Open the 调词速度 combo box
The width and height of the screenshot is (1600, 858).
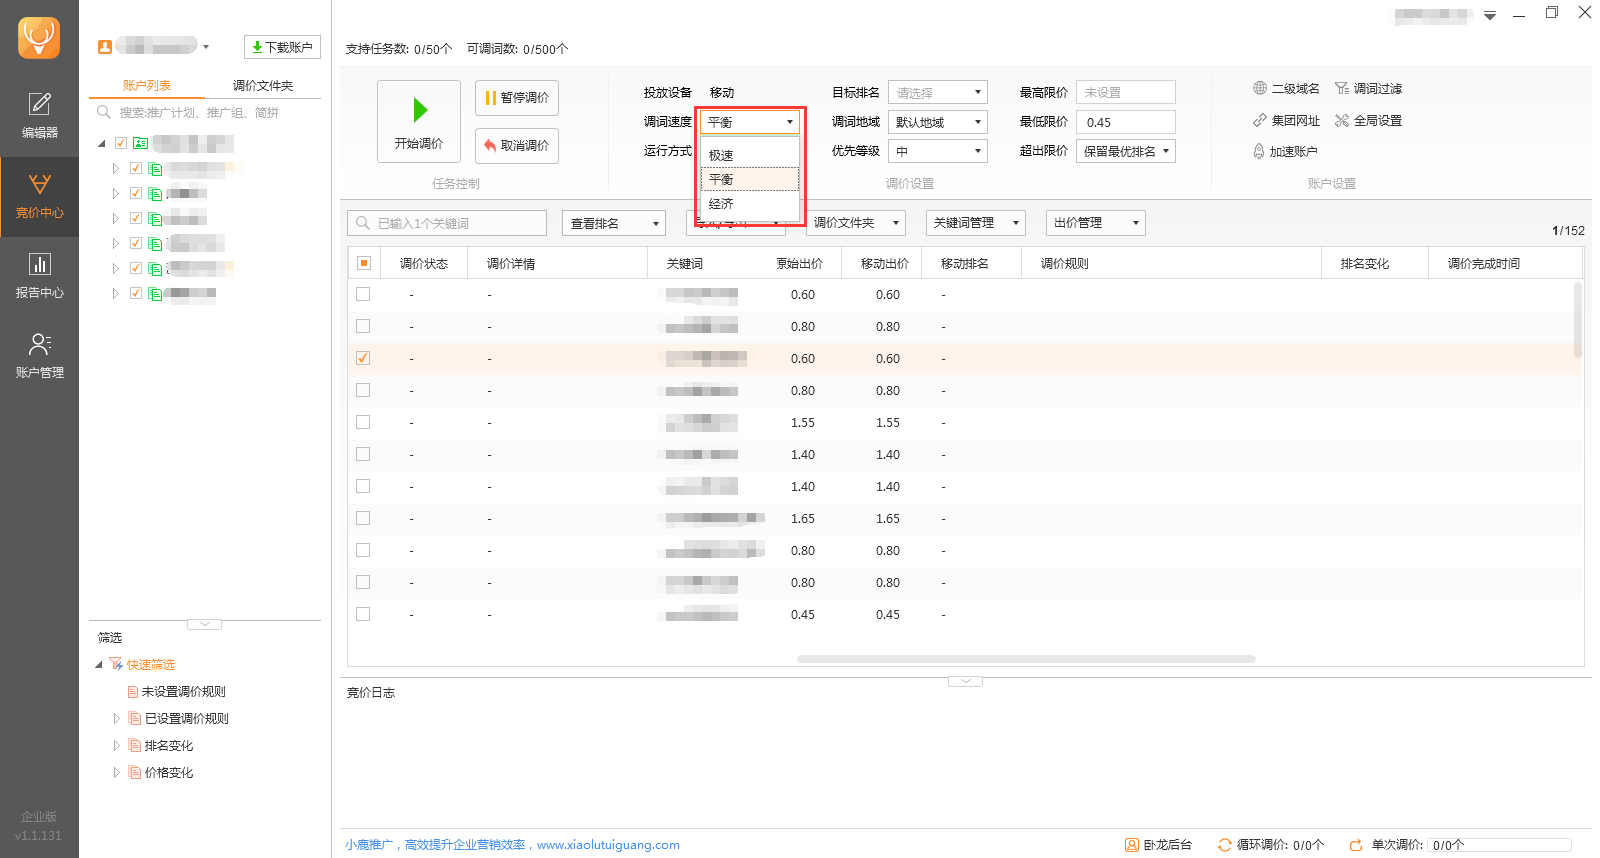(x=749, y=122)
